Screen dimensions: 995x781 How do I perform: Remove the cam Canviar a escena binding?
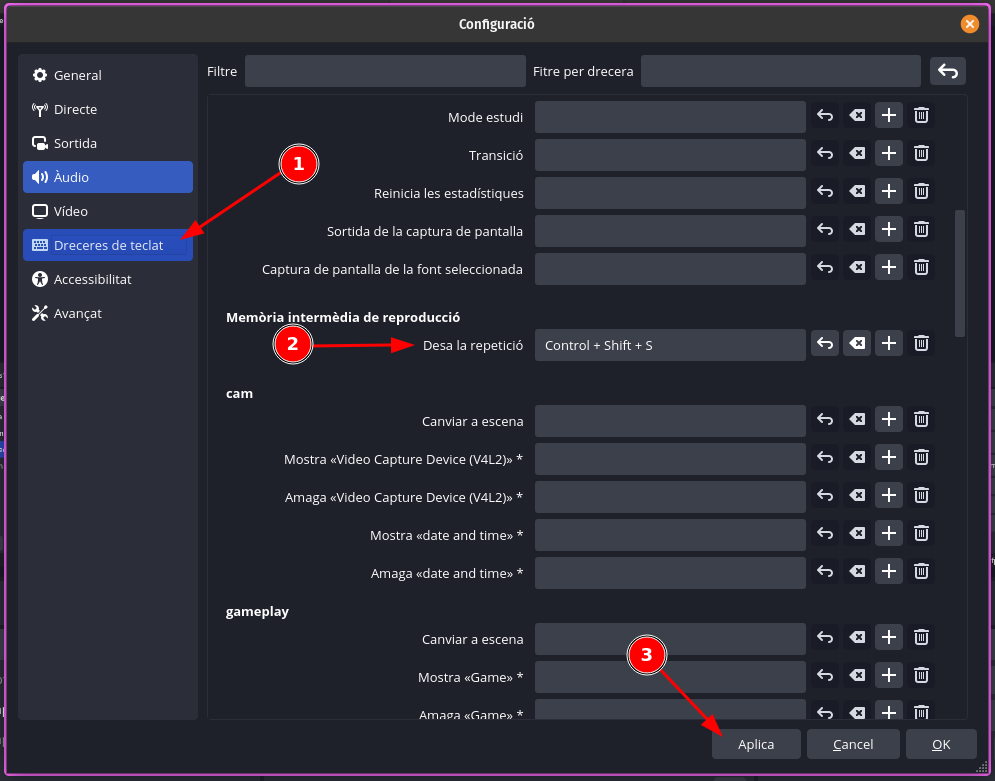[922, 420]
